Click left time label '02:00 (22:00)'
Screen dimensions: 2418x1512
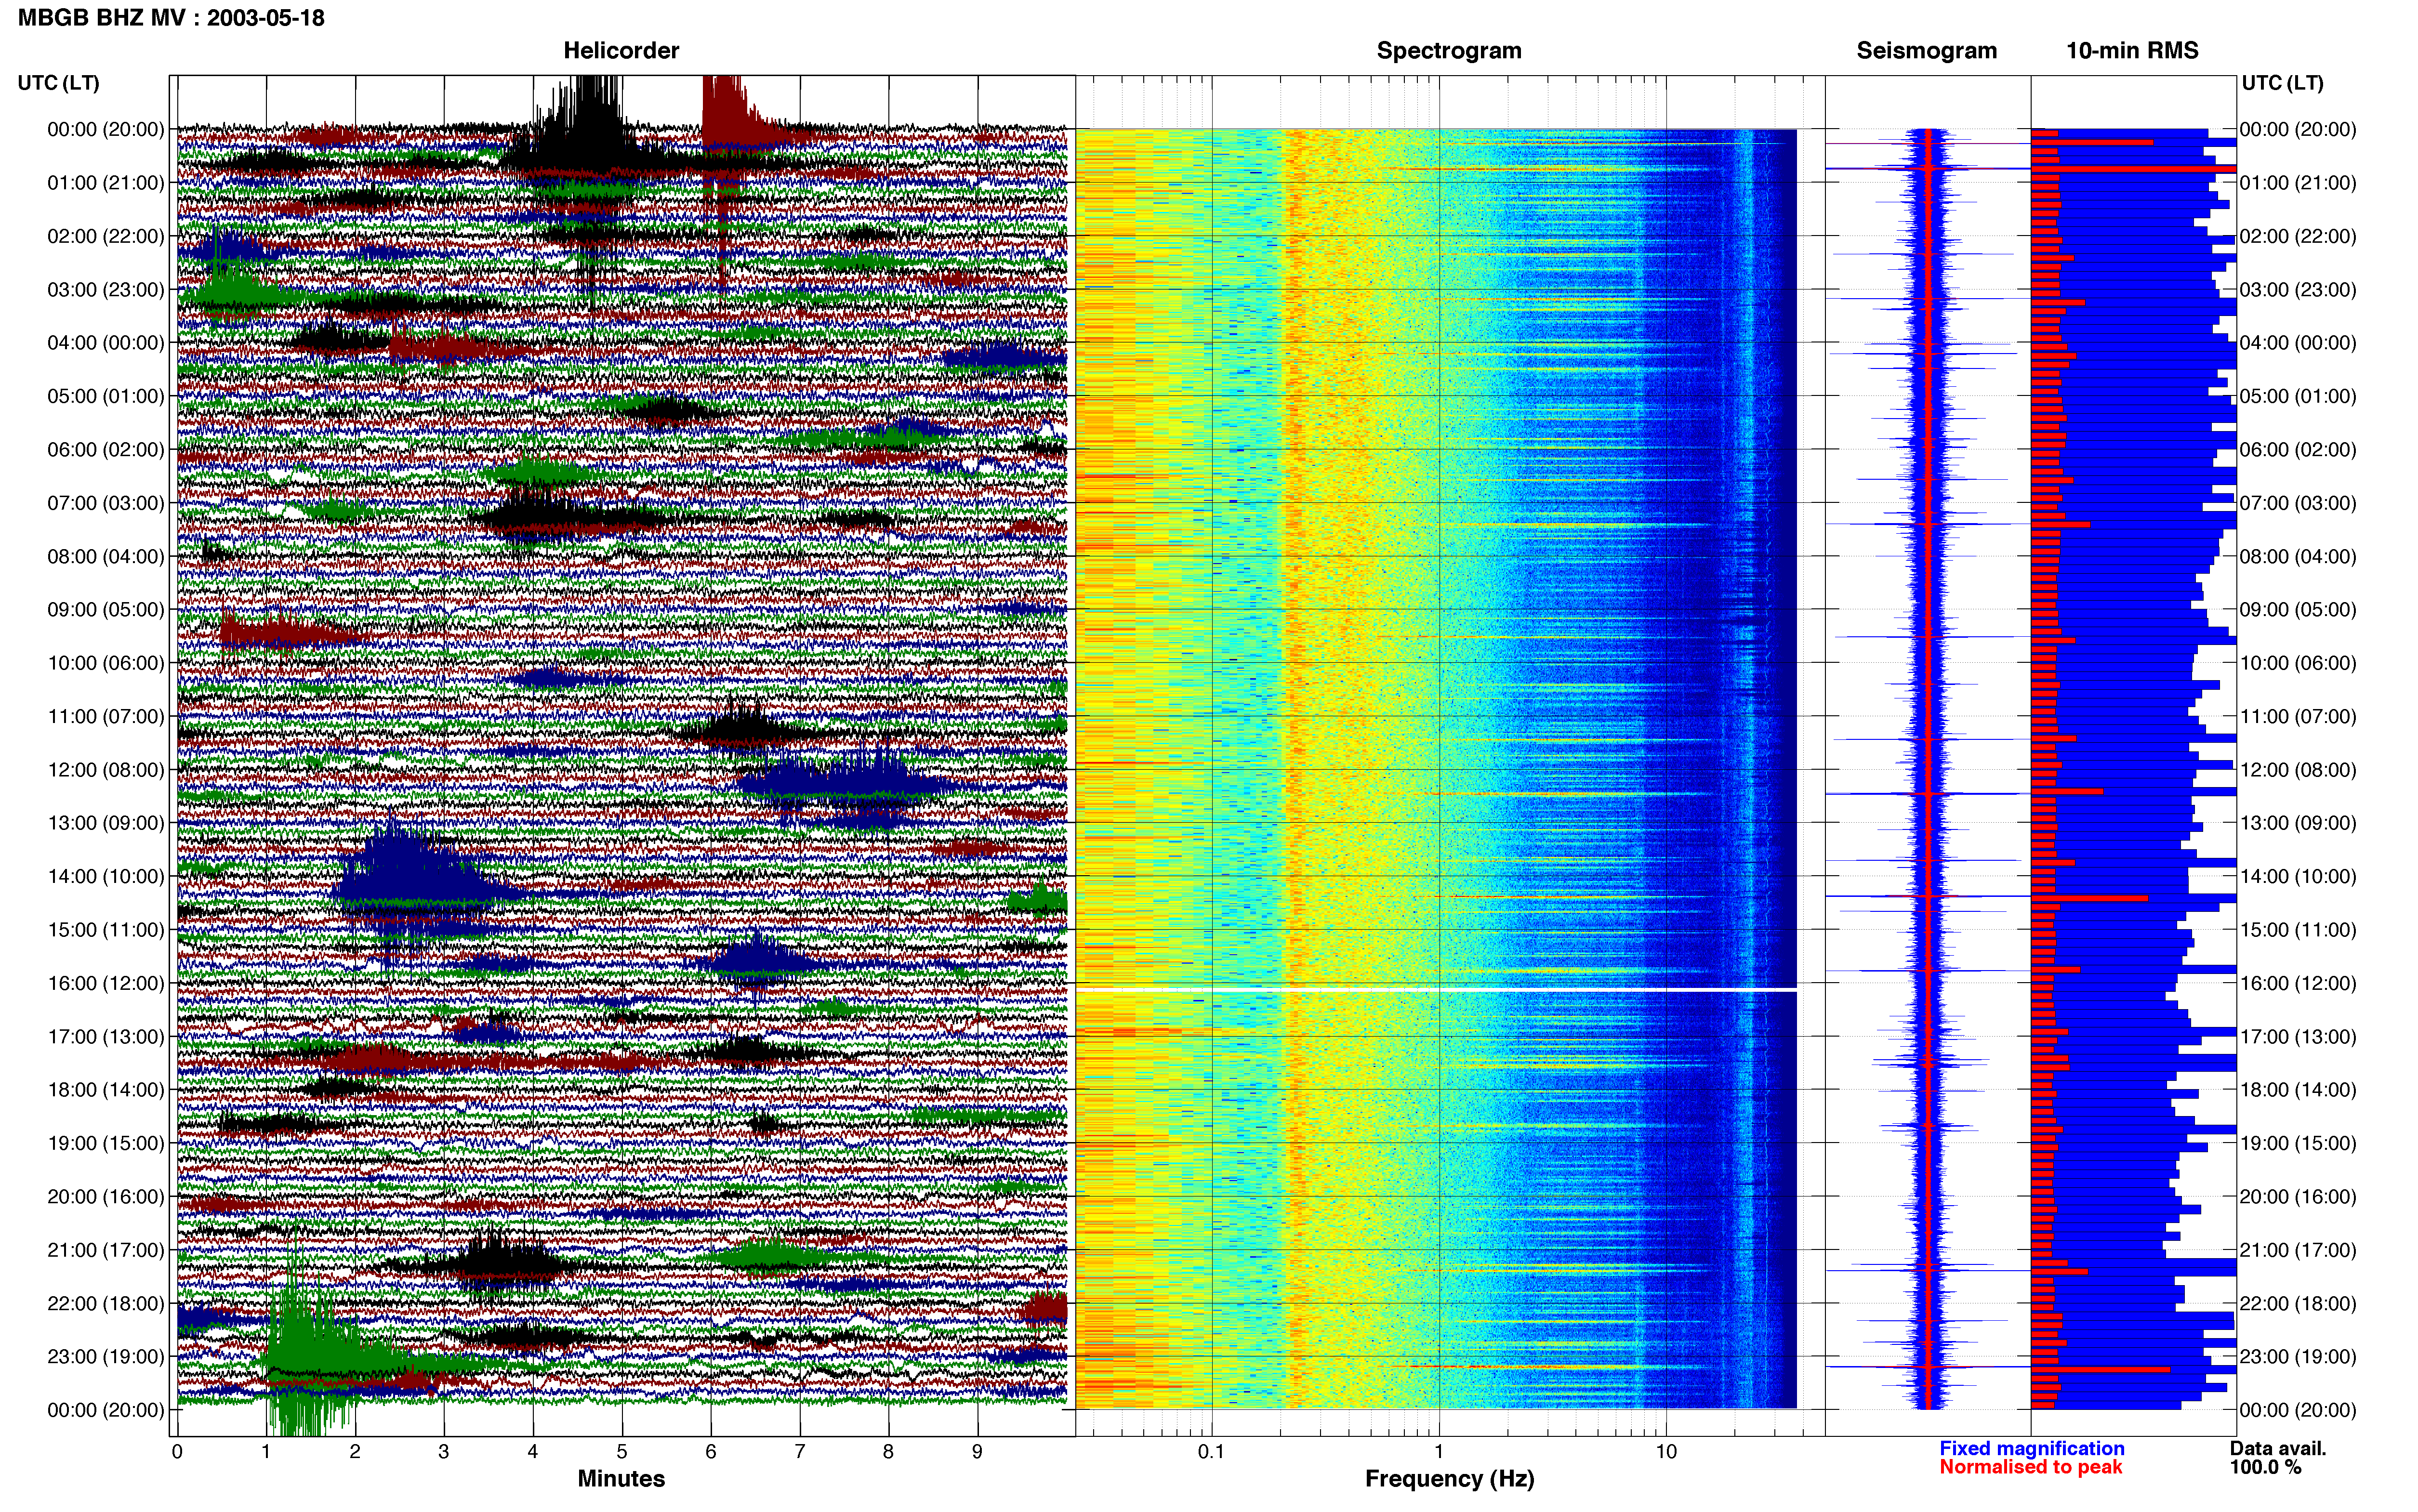[106, 236]
